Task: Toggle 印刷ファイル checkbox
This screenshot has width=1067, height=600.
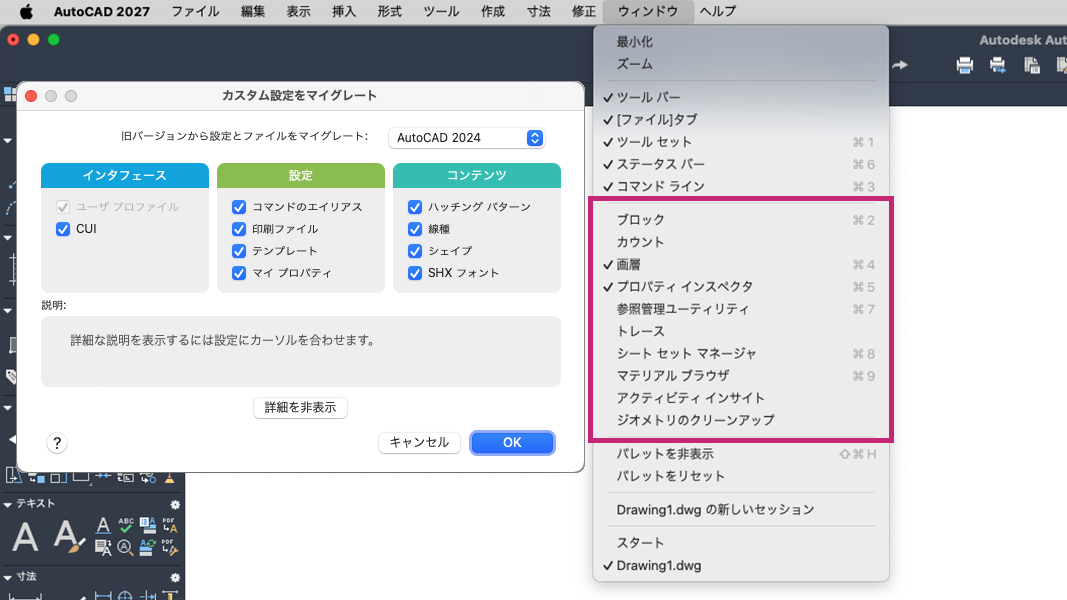Action: pyautogui.click(x=239, y=229)
